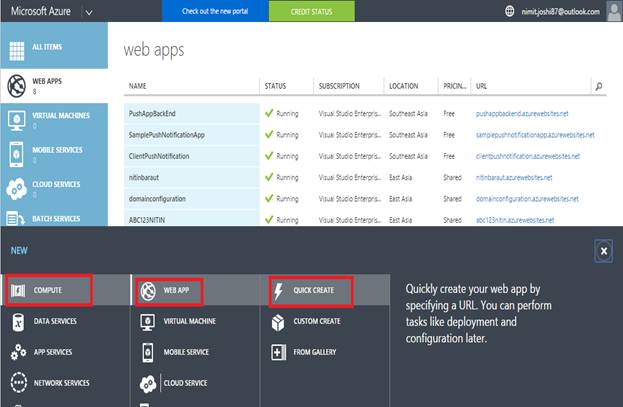Select Batch Services in the sidebar
623x407 pixels.
[54, 217]
